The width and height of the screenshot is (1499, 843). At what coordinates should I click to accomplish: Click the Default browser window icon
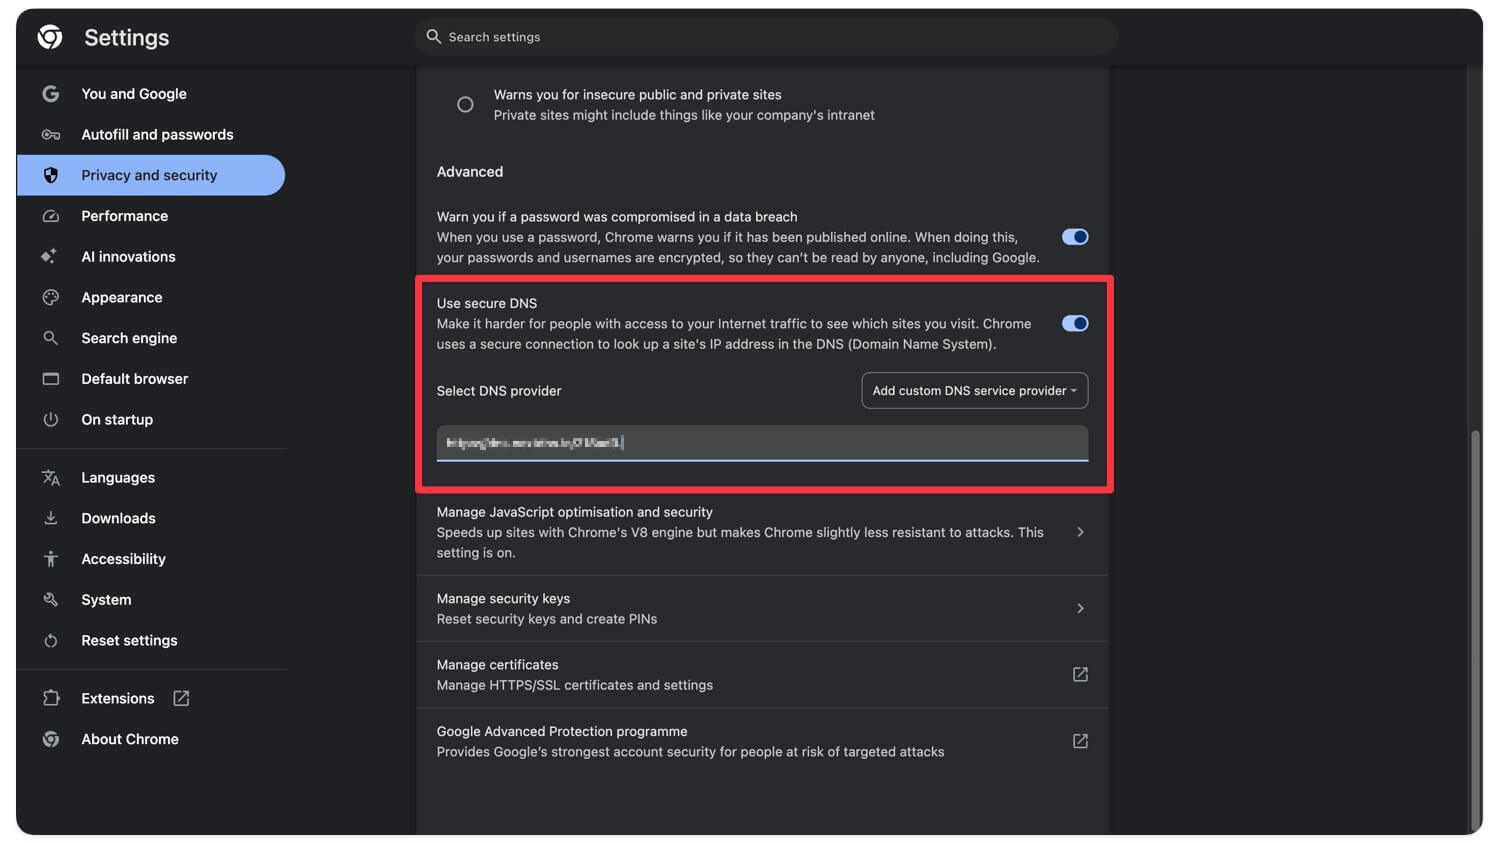click(50, 379)
